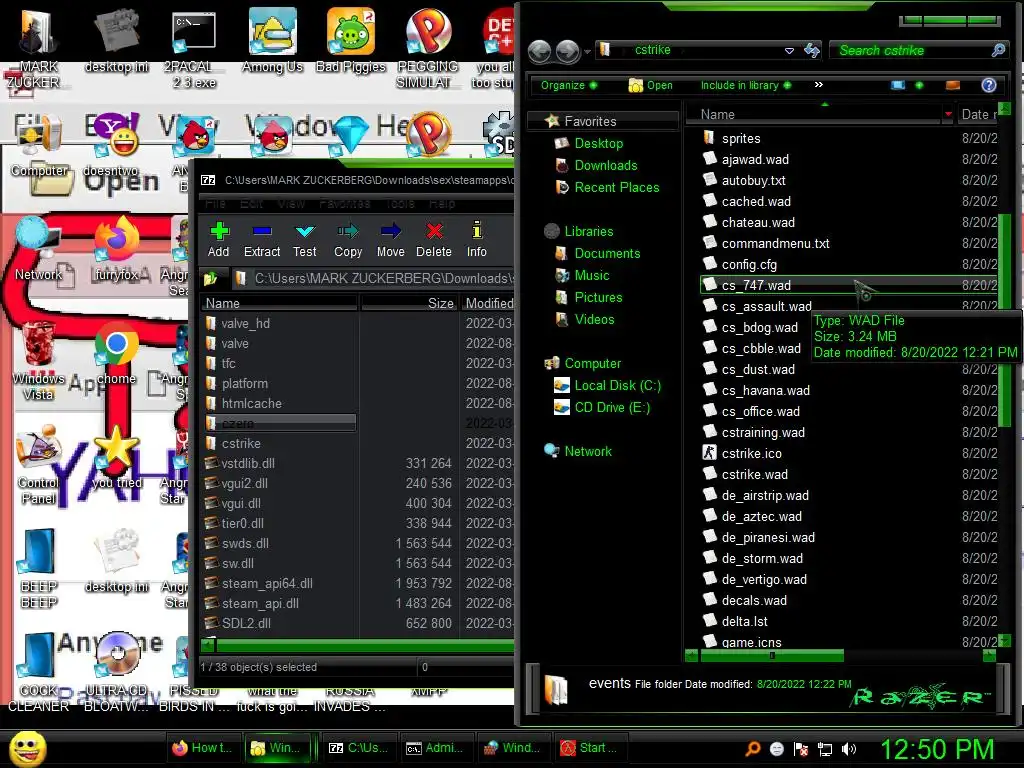Open the Favorites menu in 7-Zip
The image size is (1024, 768).
pyautogui.click(x=344, y=204)
